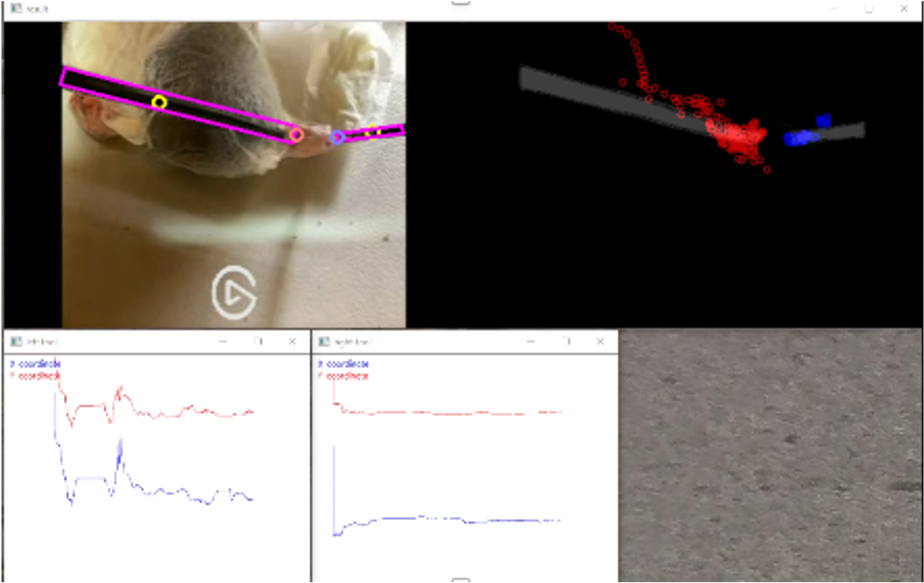
Task: Click the Elgato play logo watermark
Action: pyautogui.click(x=234, y=293)
